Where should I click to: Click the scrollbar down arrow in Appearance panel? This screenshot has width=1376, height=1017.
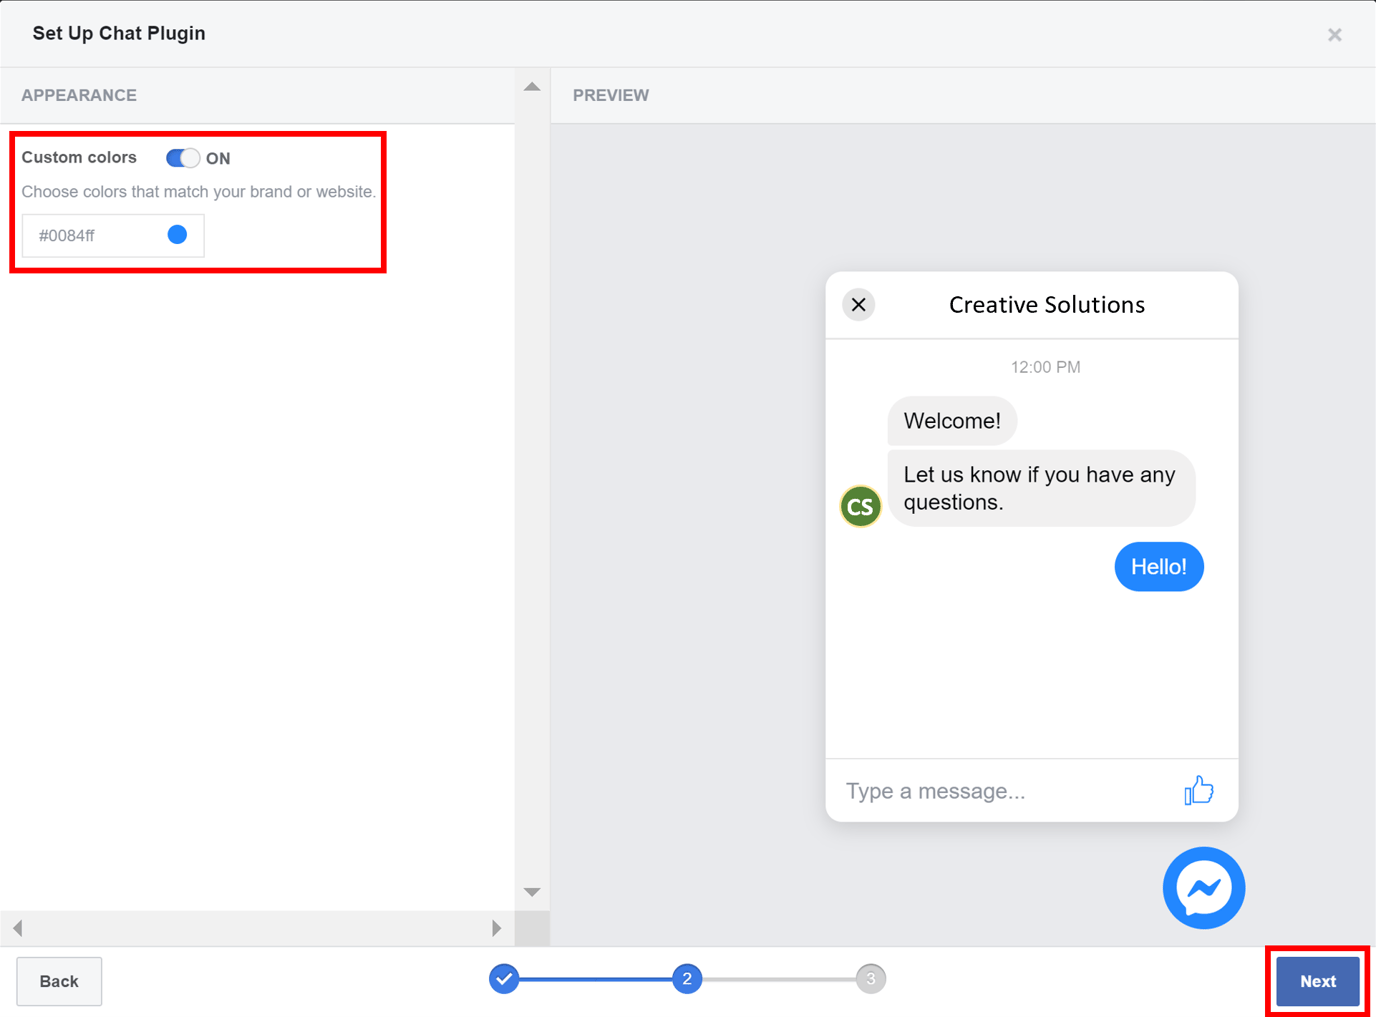pyautogui.click(x=532, y=891)
